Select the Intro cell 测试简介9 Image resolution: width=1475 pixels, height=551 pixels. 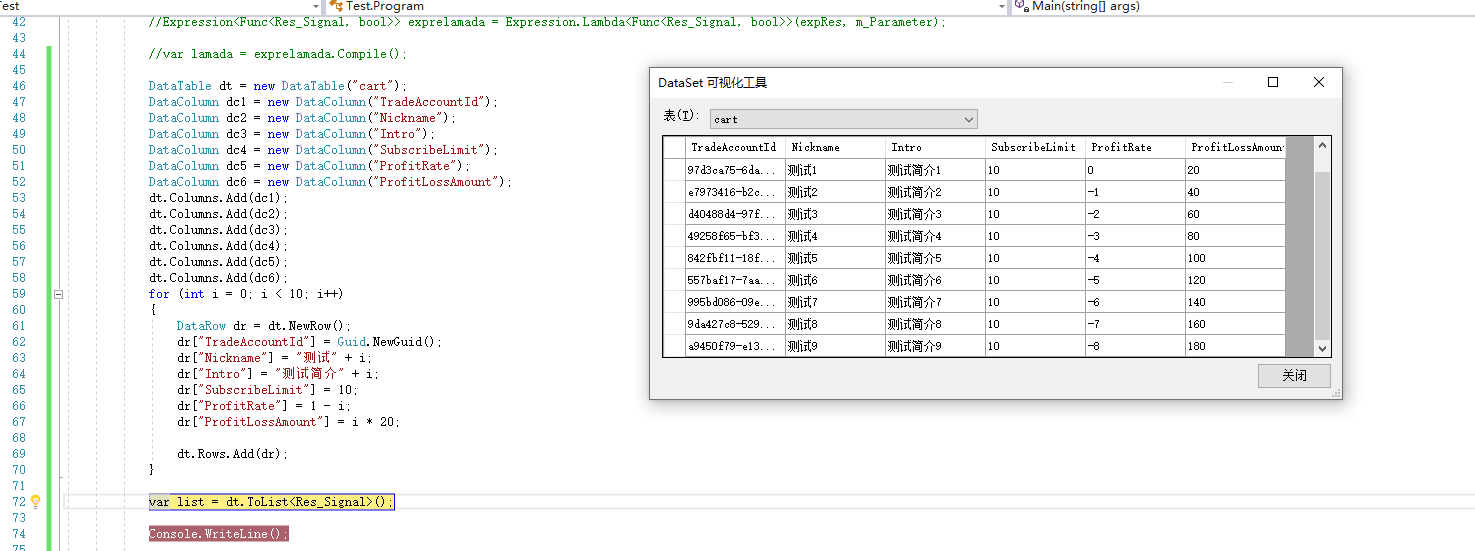click(935, 346)
